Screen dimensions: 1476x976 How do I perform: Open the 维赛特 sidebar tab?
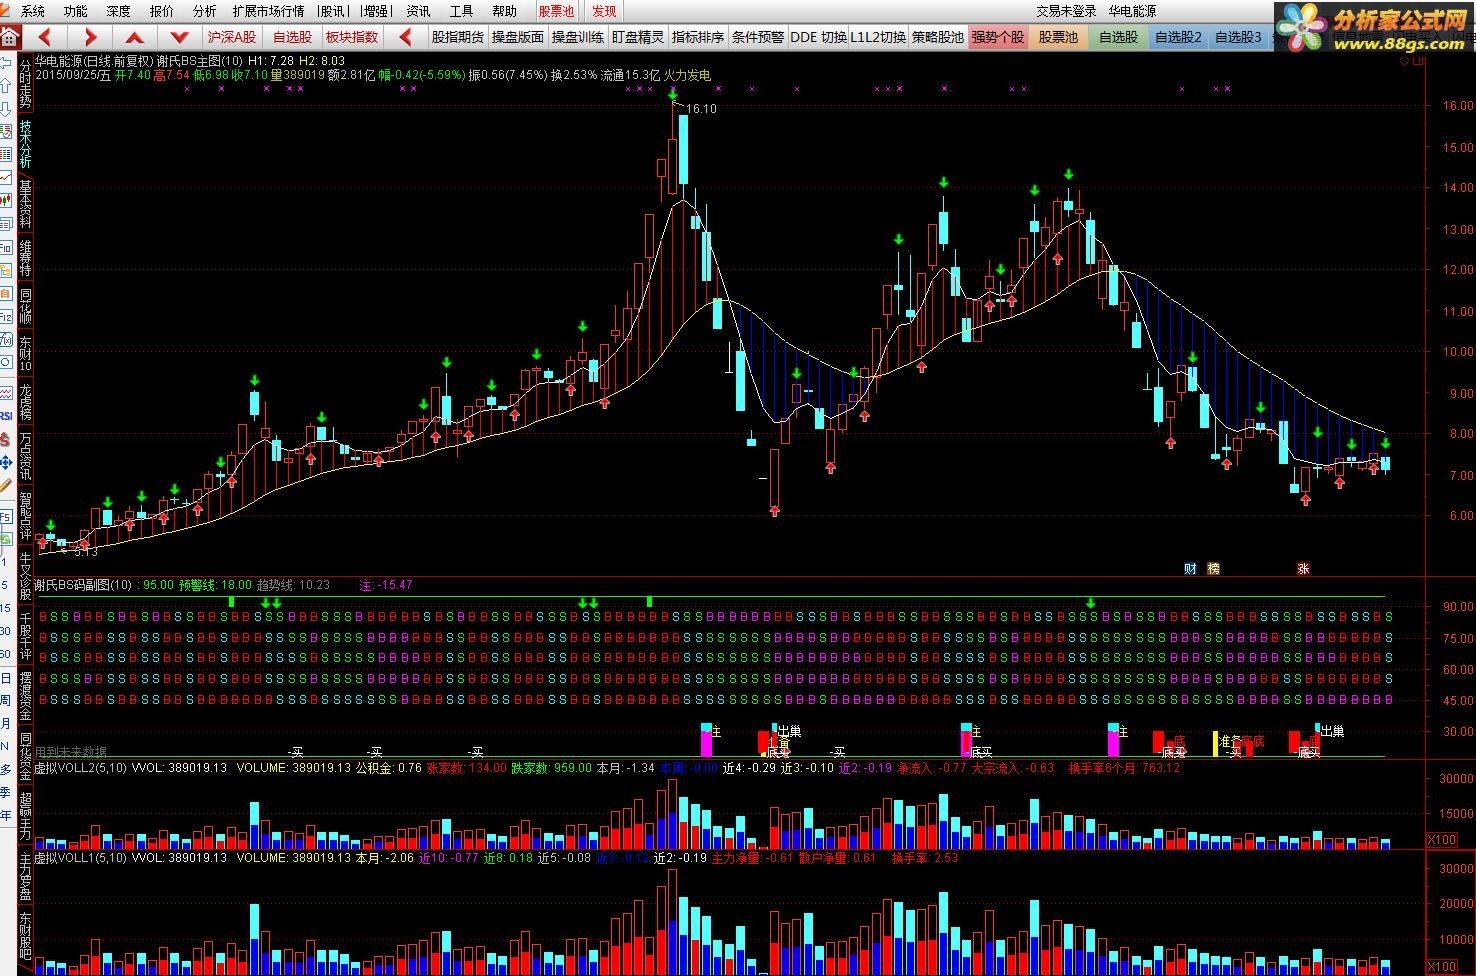click(25, 258)
